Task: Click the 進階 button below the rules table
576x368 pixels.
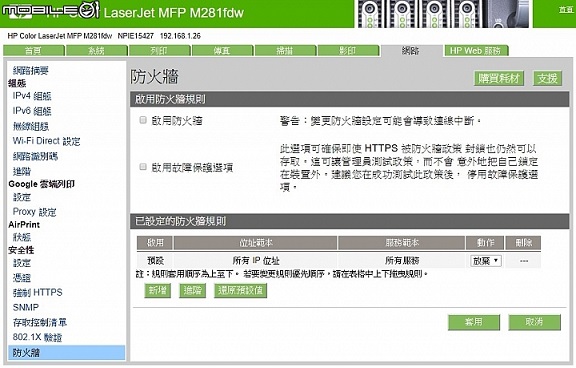Action: (x=192, y=291)
